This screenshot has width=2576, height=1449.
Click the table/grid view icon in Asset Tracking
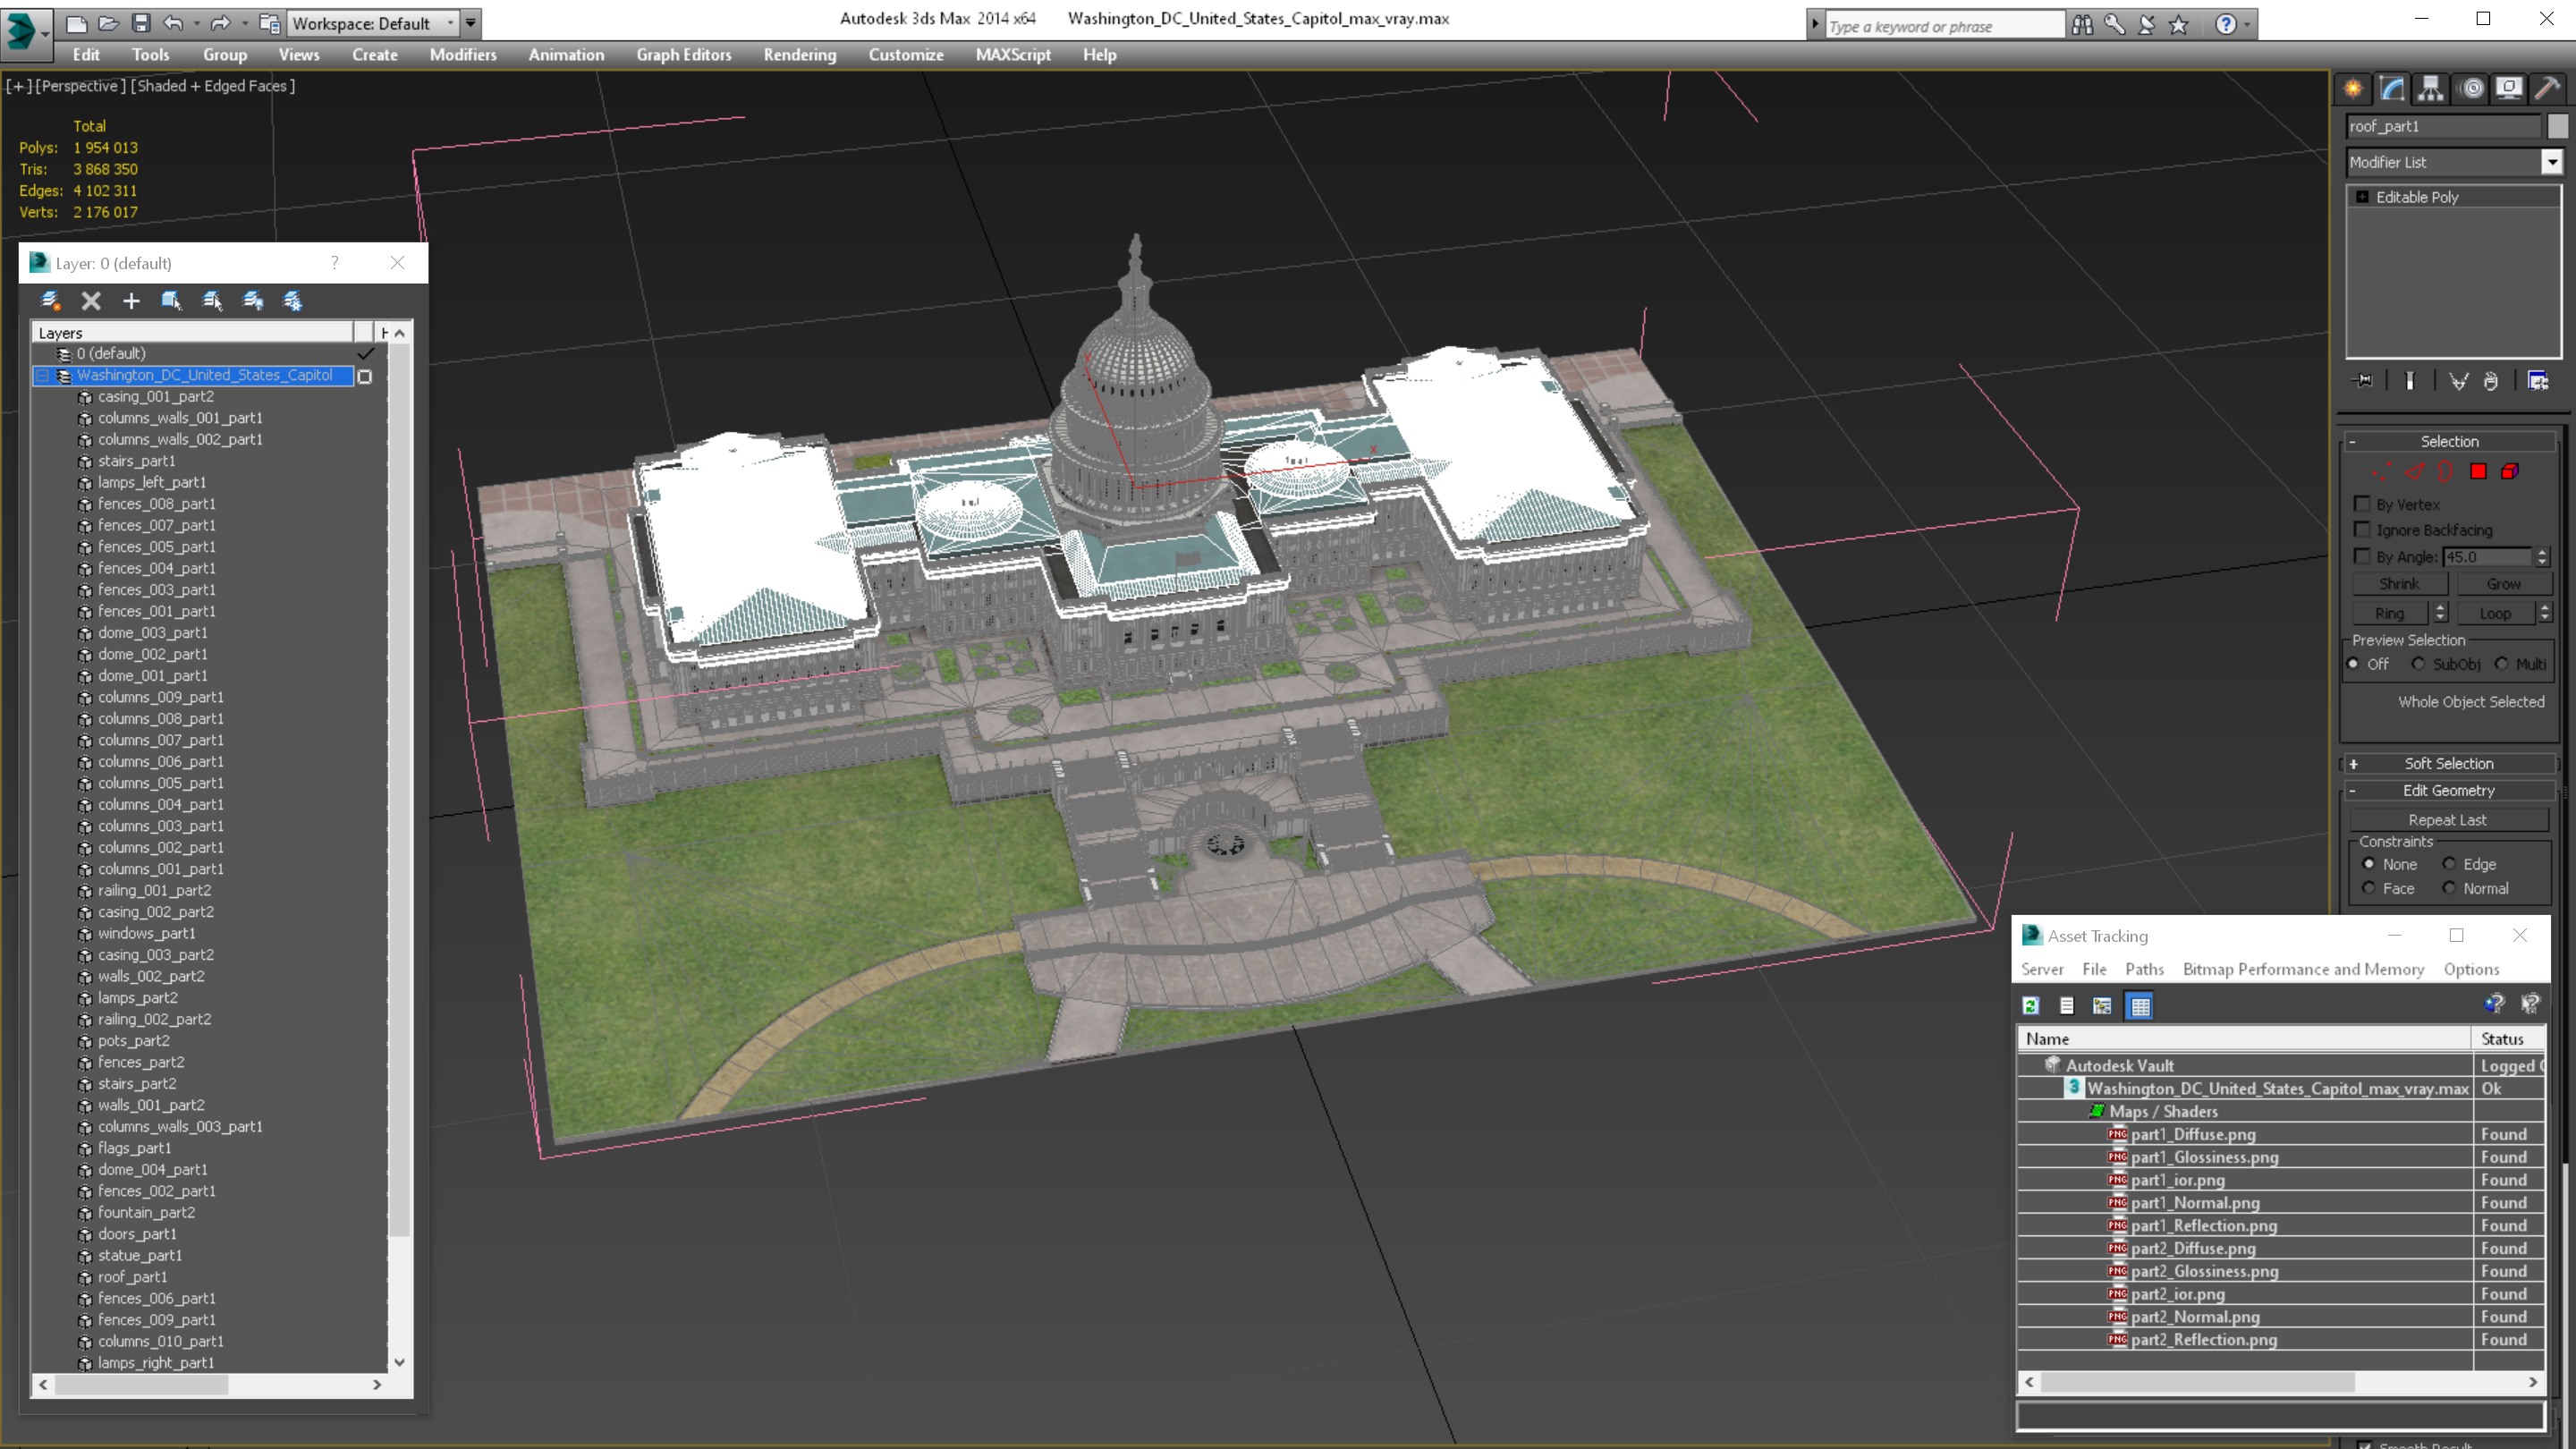tap(2142, 1005)
